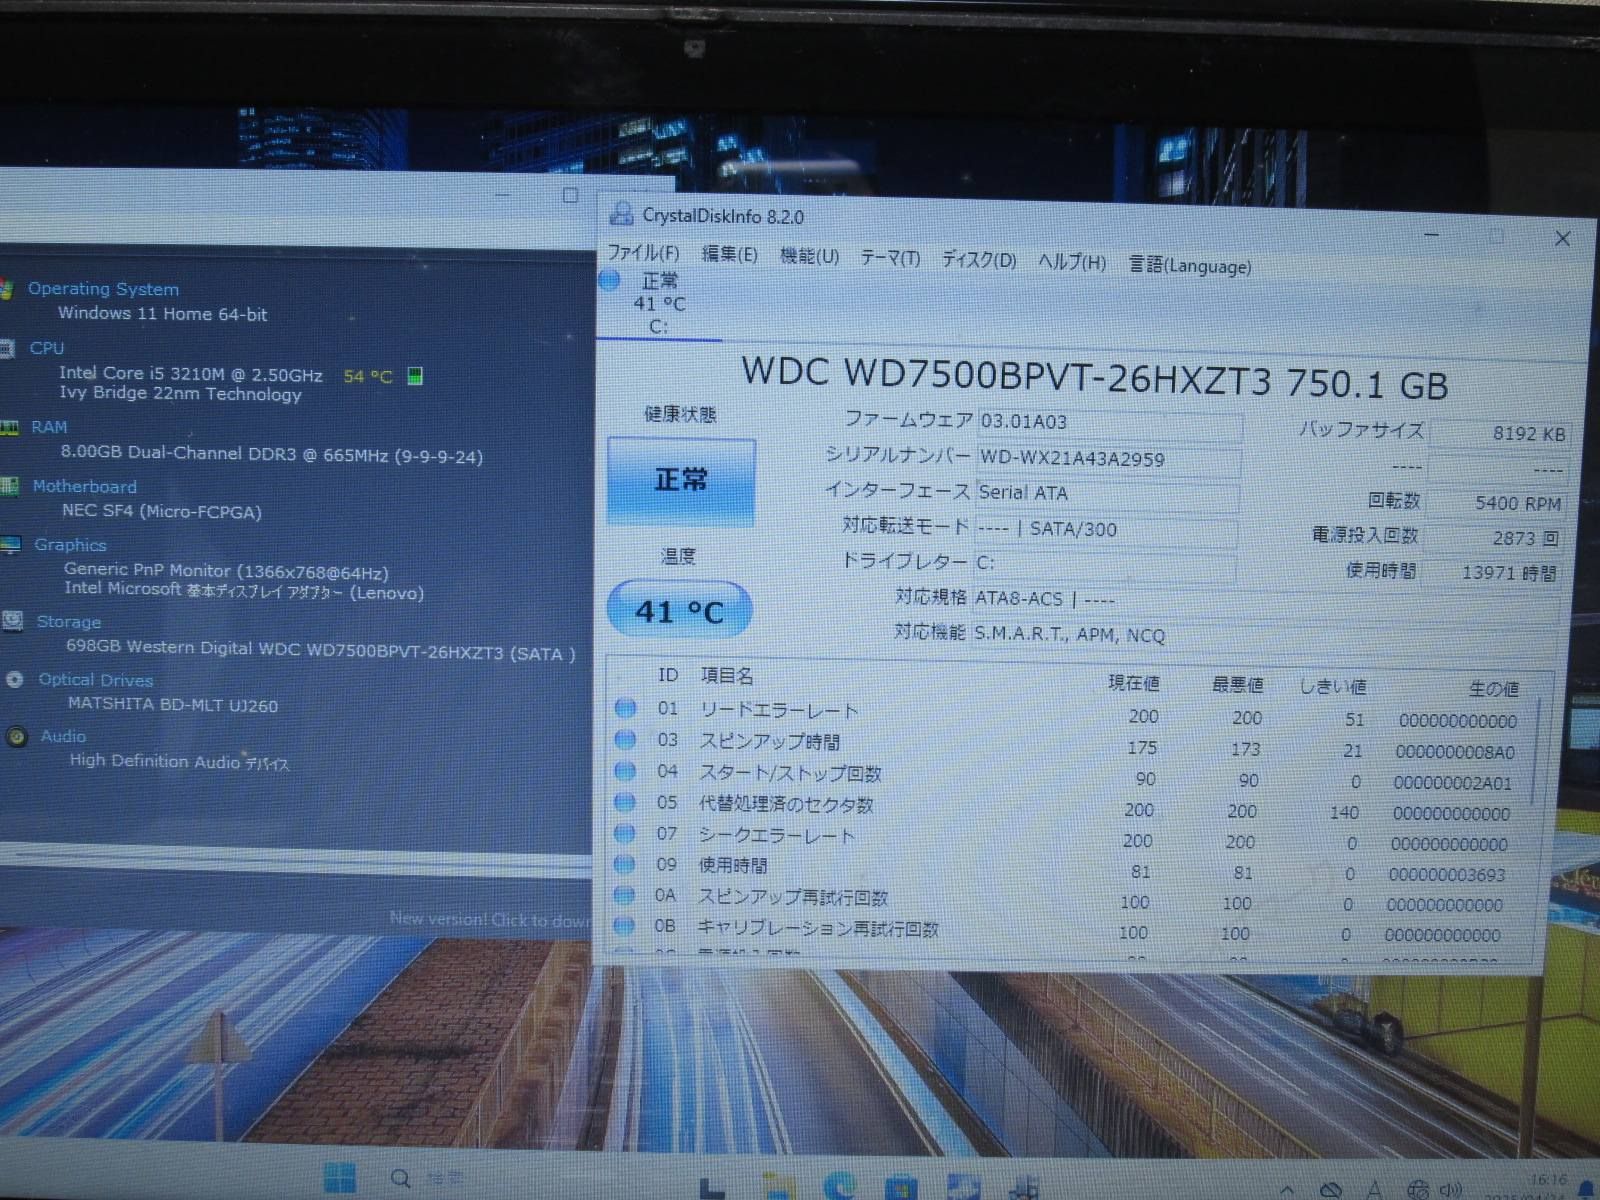Click the インターフェース field Serial ATA
The width and height of the screenshot is (1600, 1200).
[1107, 495]
